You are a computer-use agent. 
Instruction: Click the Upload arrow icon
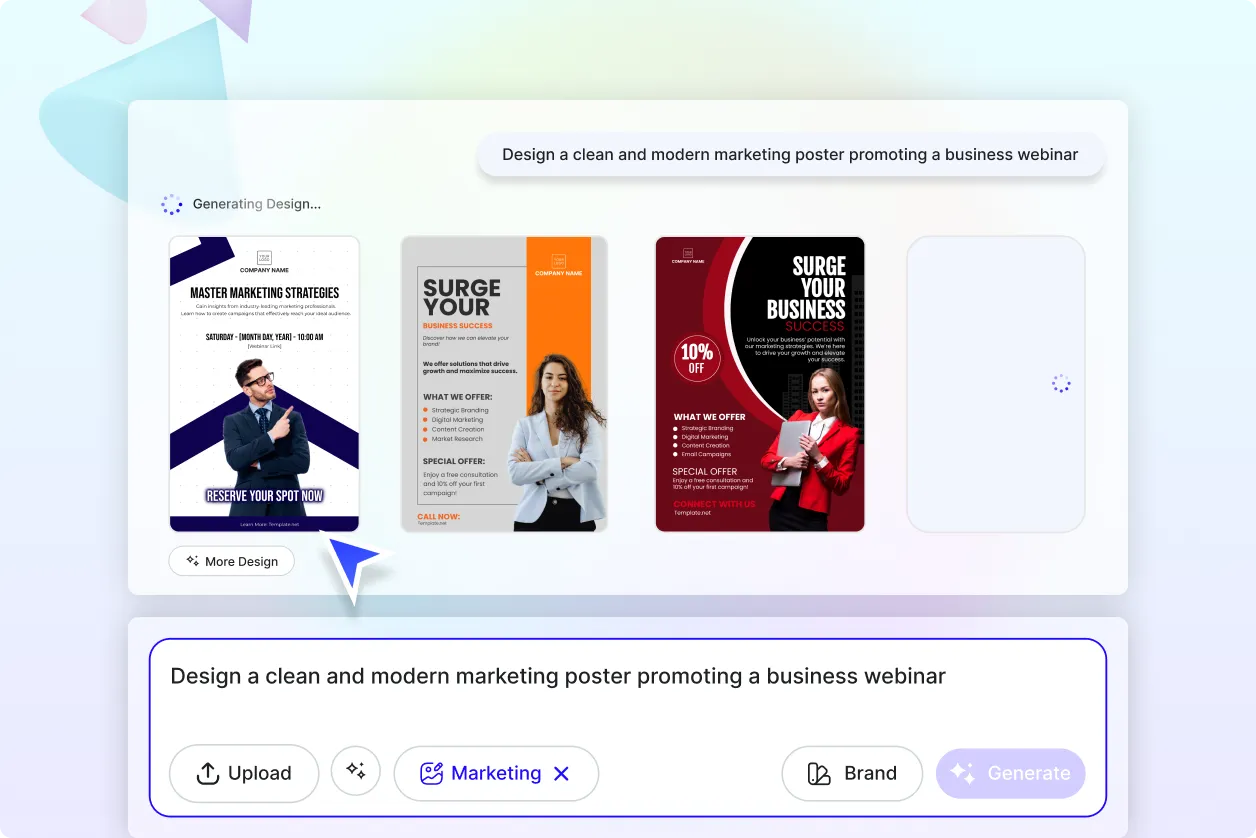[207, 773]
